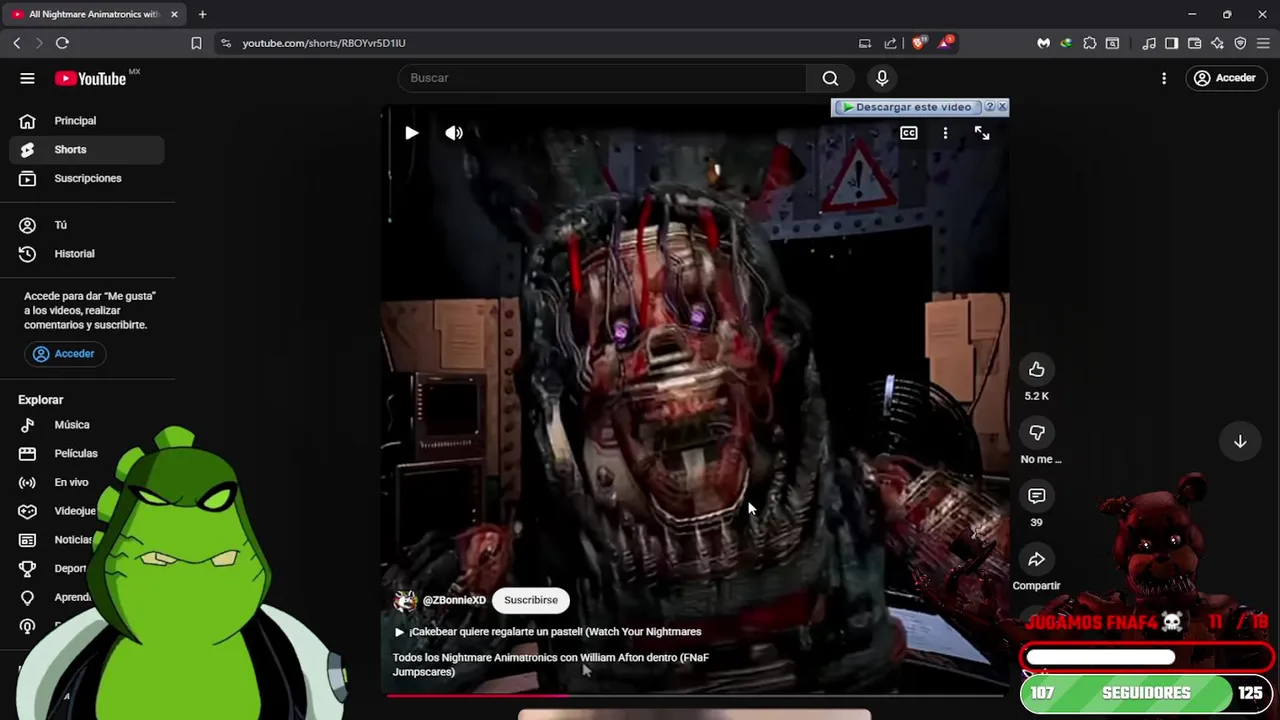This screenshot has height=720, width=1280.
Task: Open the YouTube hamburger guide menu
Action: point(27,78)
